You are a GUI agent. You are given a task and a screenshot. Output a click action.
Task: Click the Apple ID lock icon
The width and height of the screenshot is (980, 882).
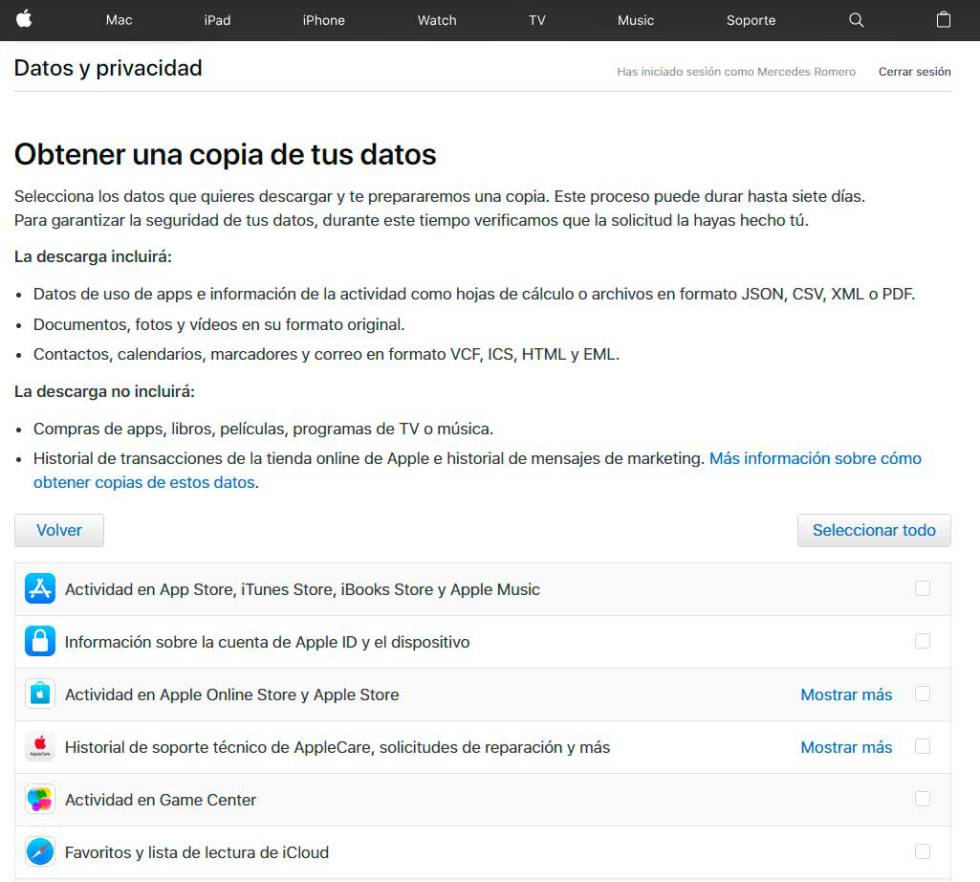click(40, 641)
